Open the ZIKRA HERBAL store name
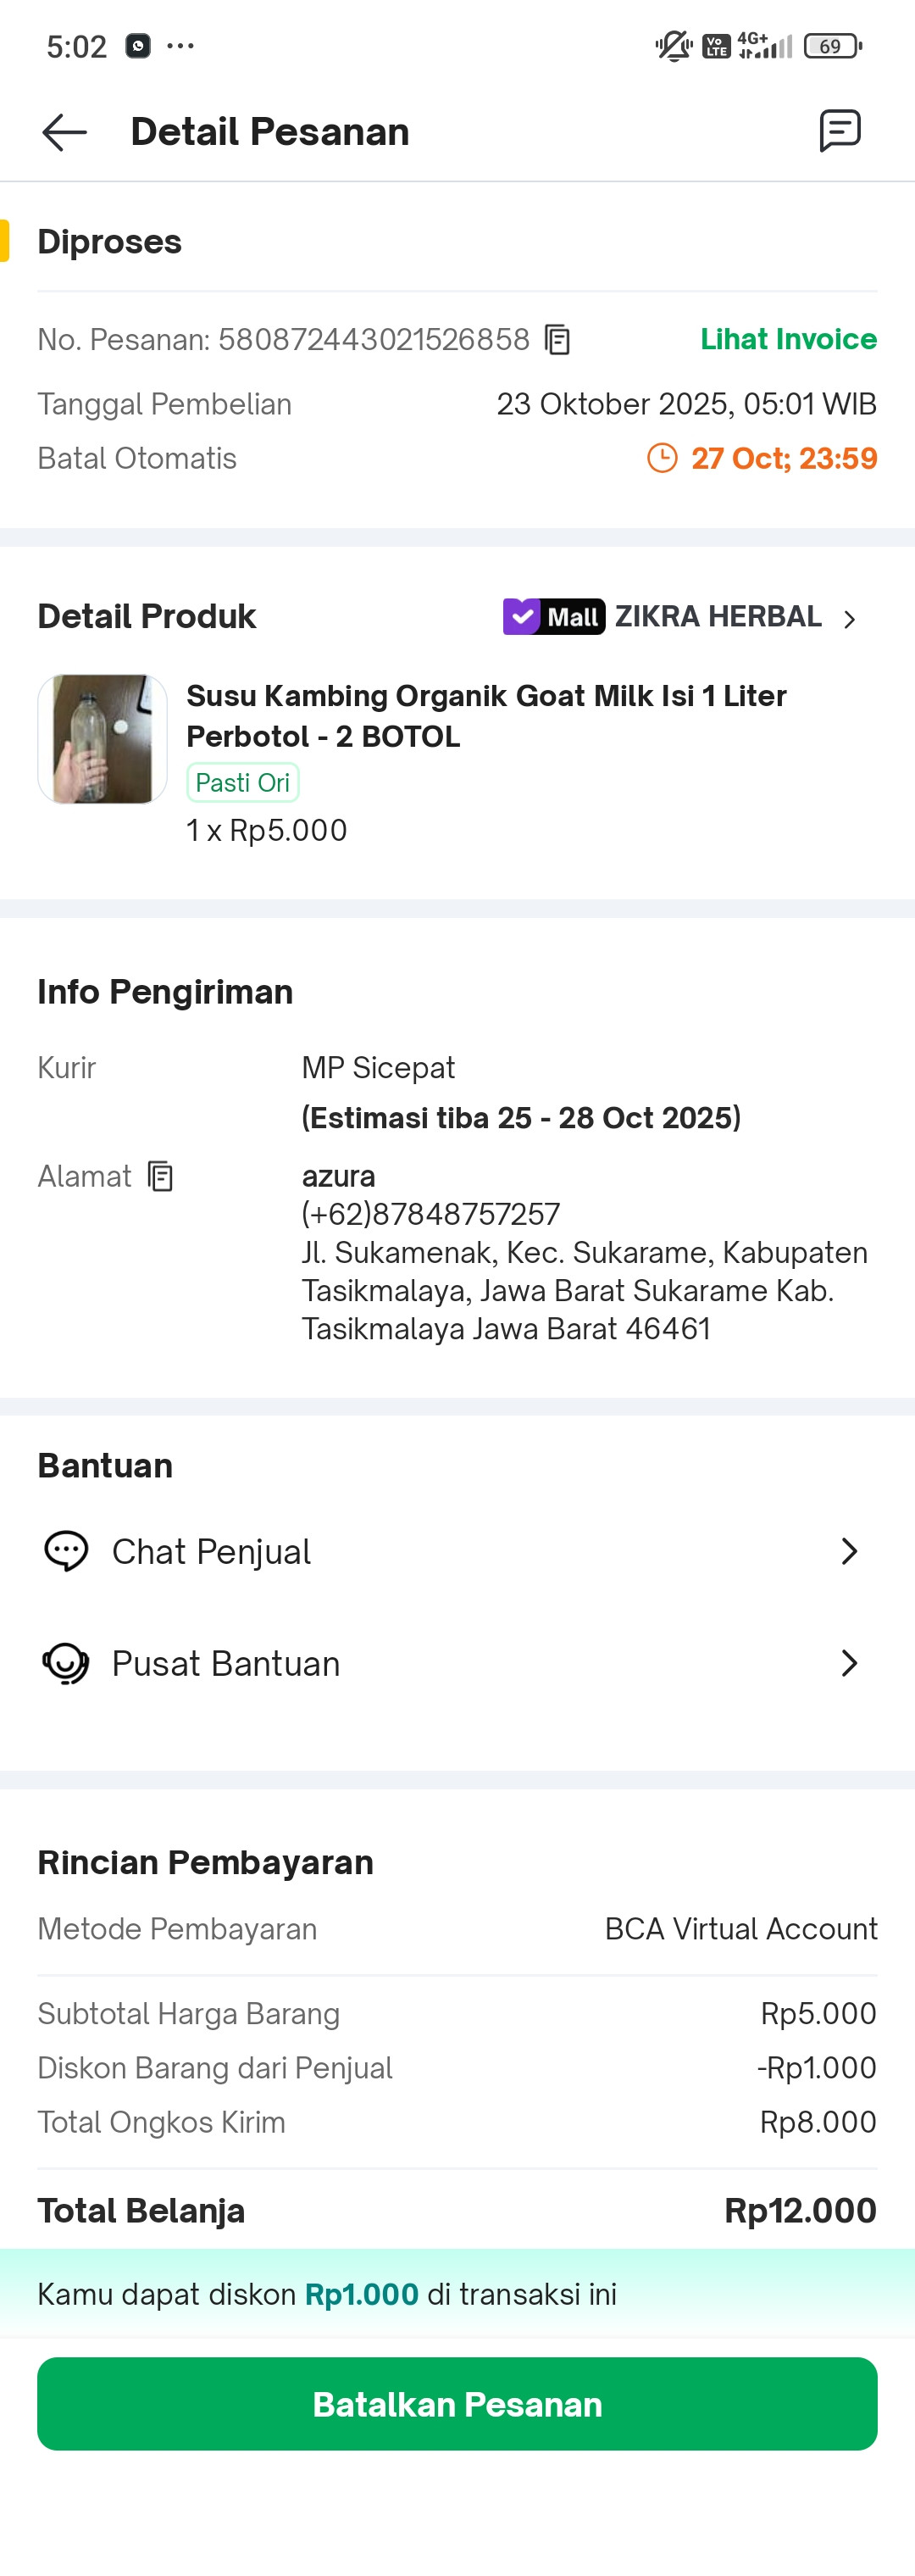Screen dimensions: 915x2576 point(718,617)
